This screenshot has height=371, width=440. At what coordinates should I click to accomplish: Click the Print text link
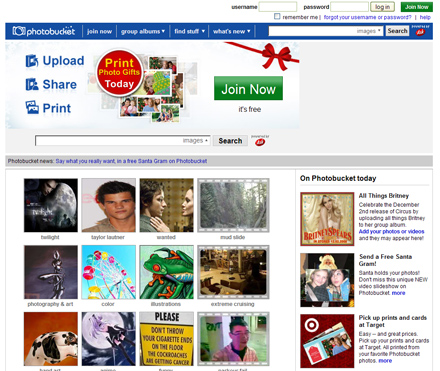(x=57, y=108)
